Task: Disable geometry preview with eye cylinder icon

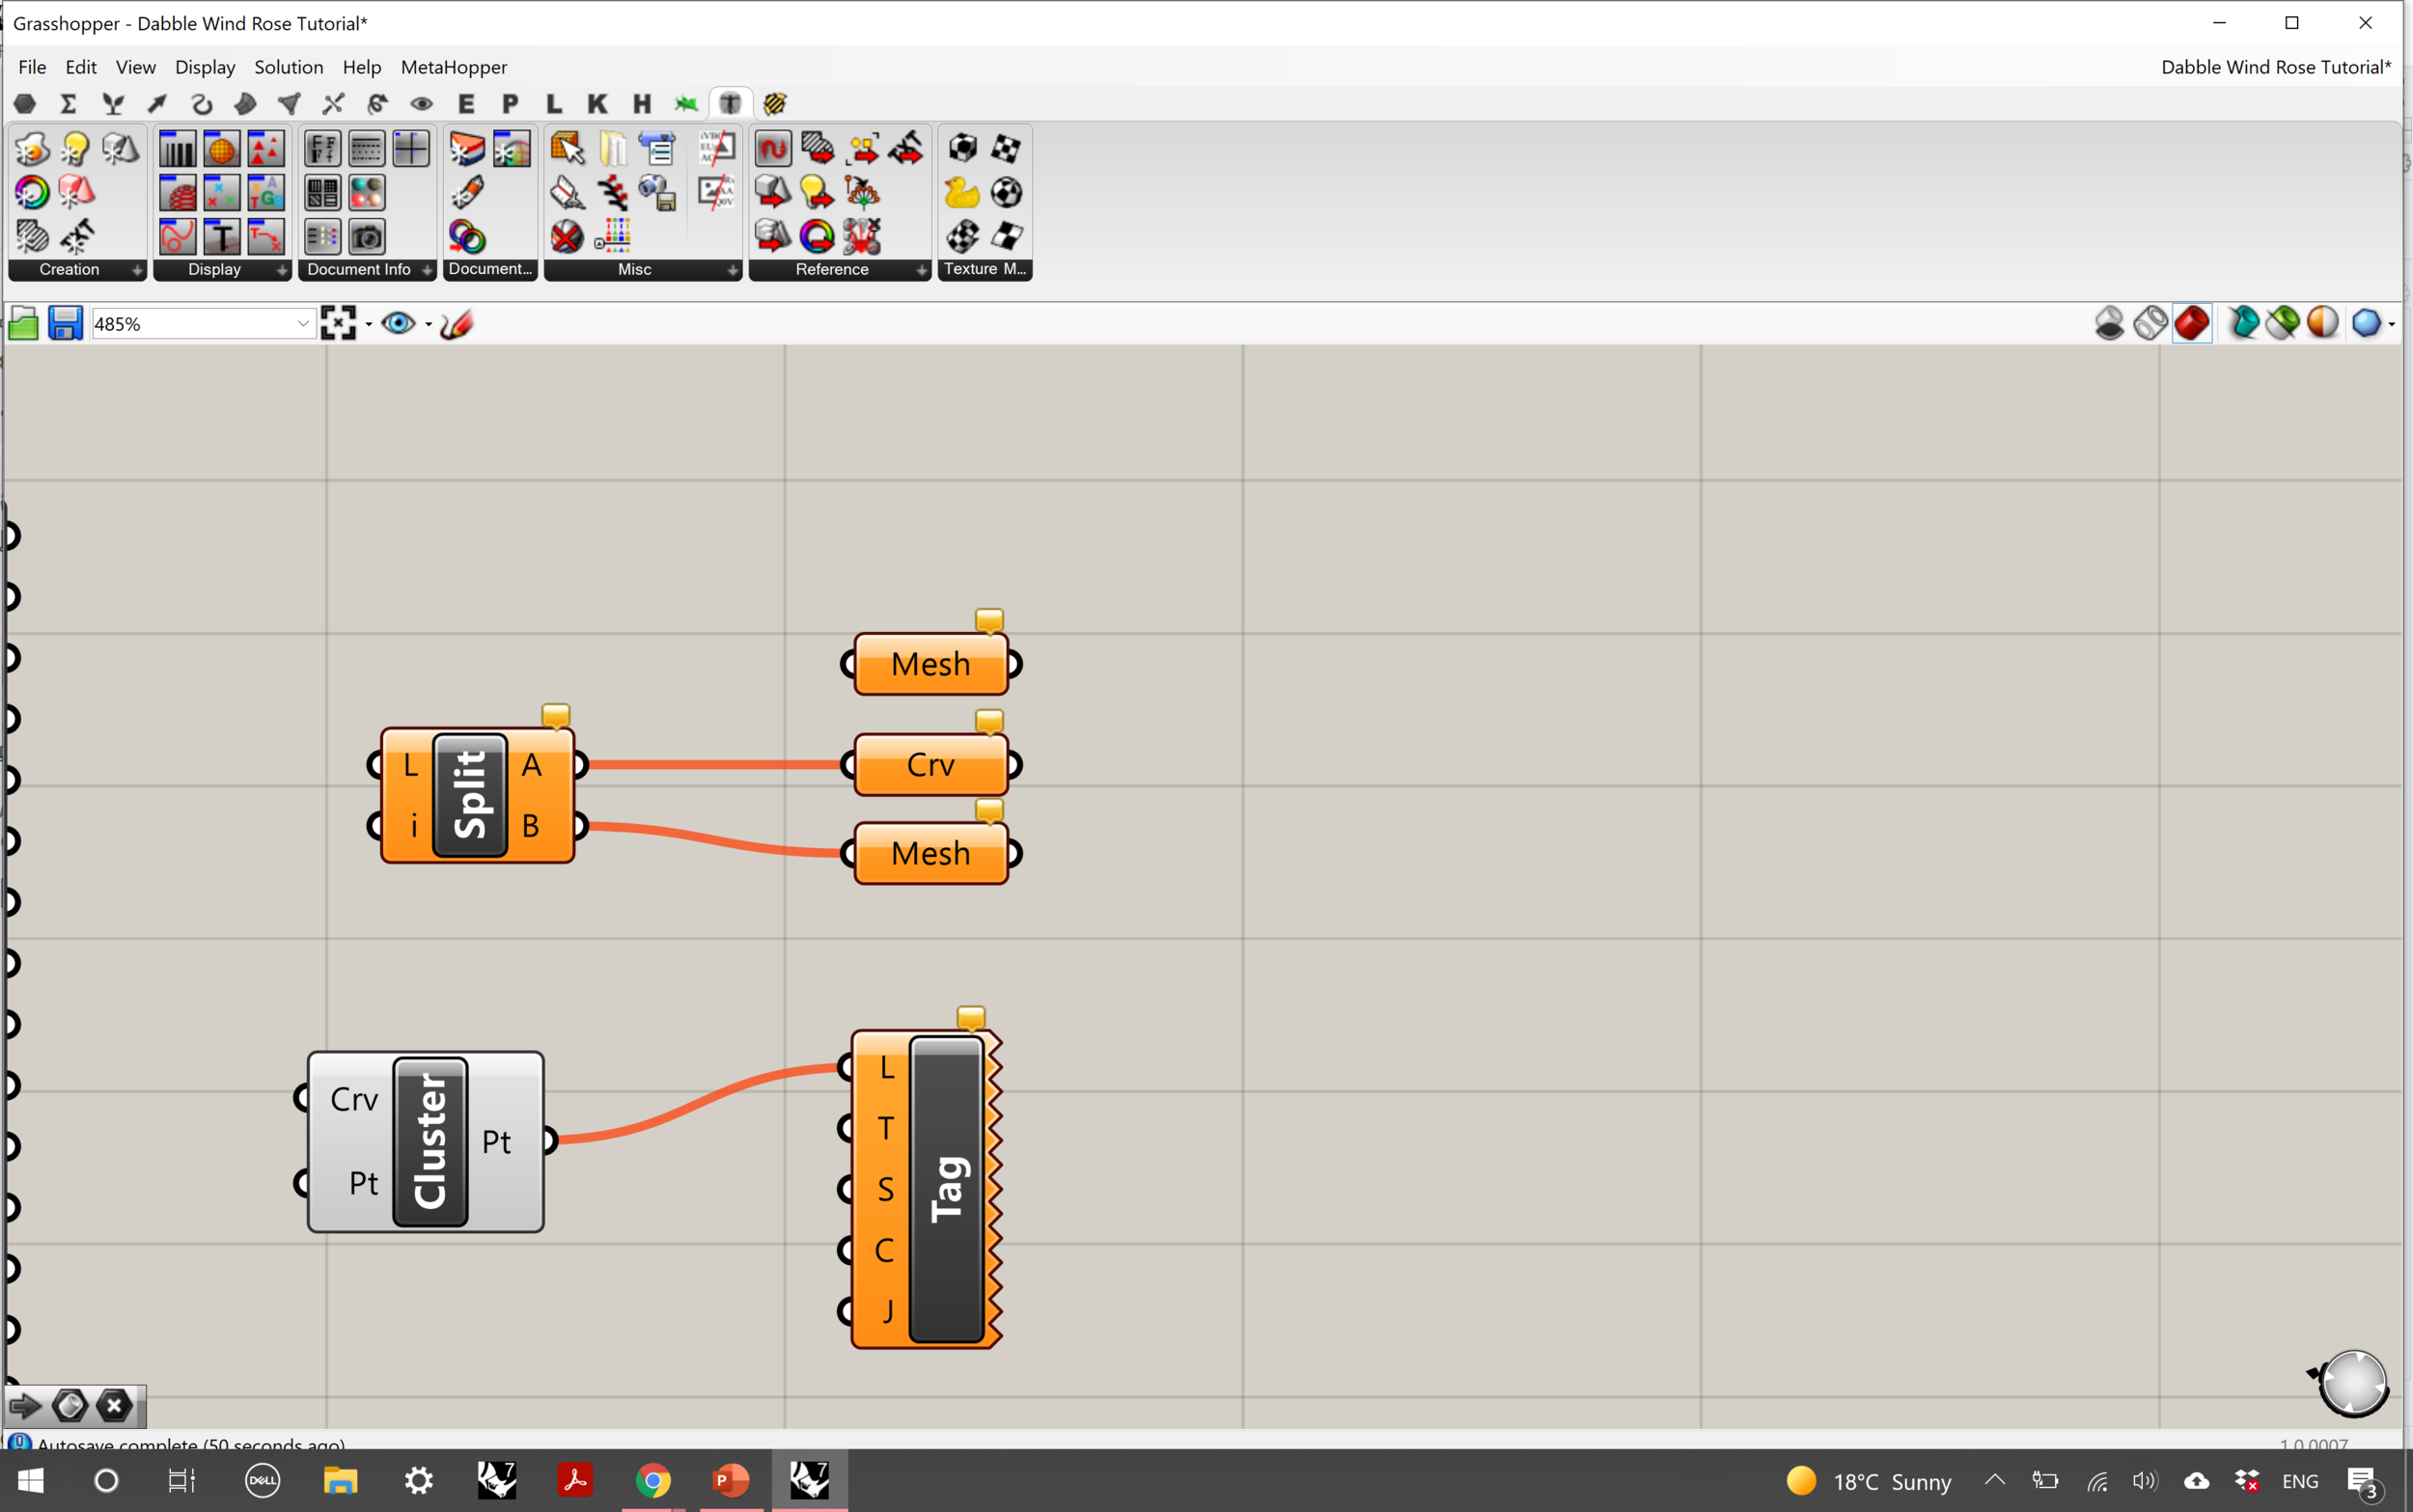Action: click(2109, 324)
